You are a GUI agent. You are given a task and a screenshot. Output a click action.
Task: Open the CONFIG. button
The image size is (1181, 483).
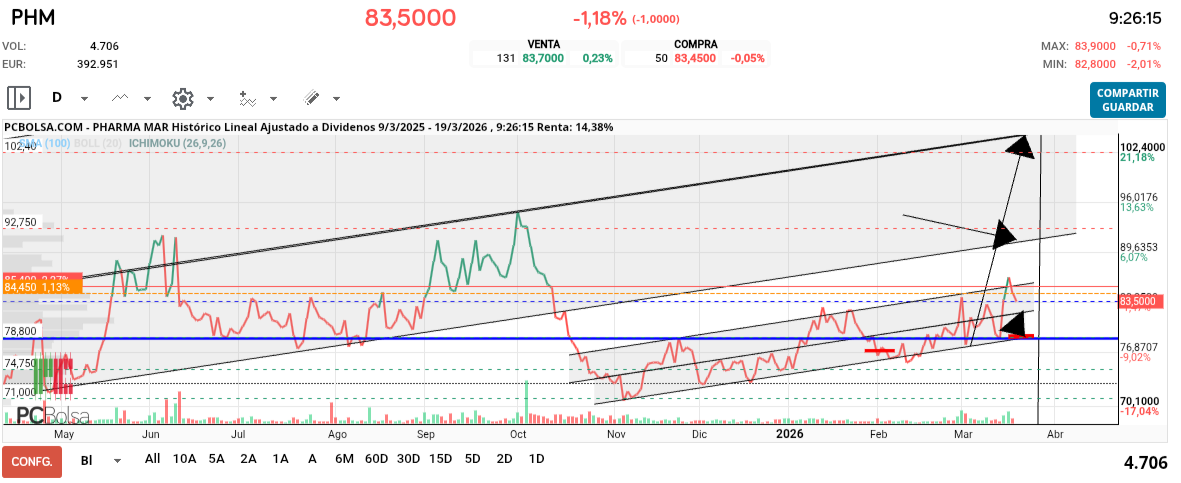pyautogui.click(x=32, y=461)
